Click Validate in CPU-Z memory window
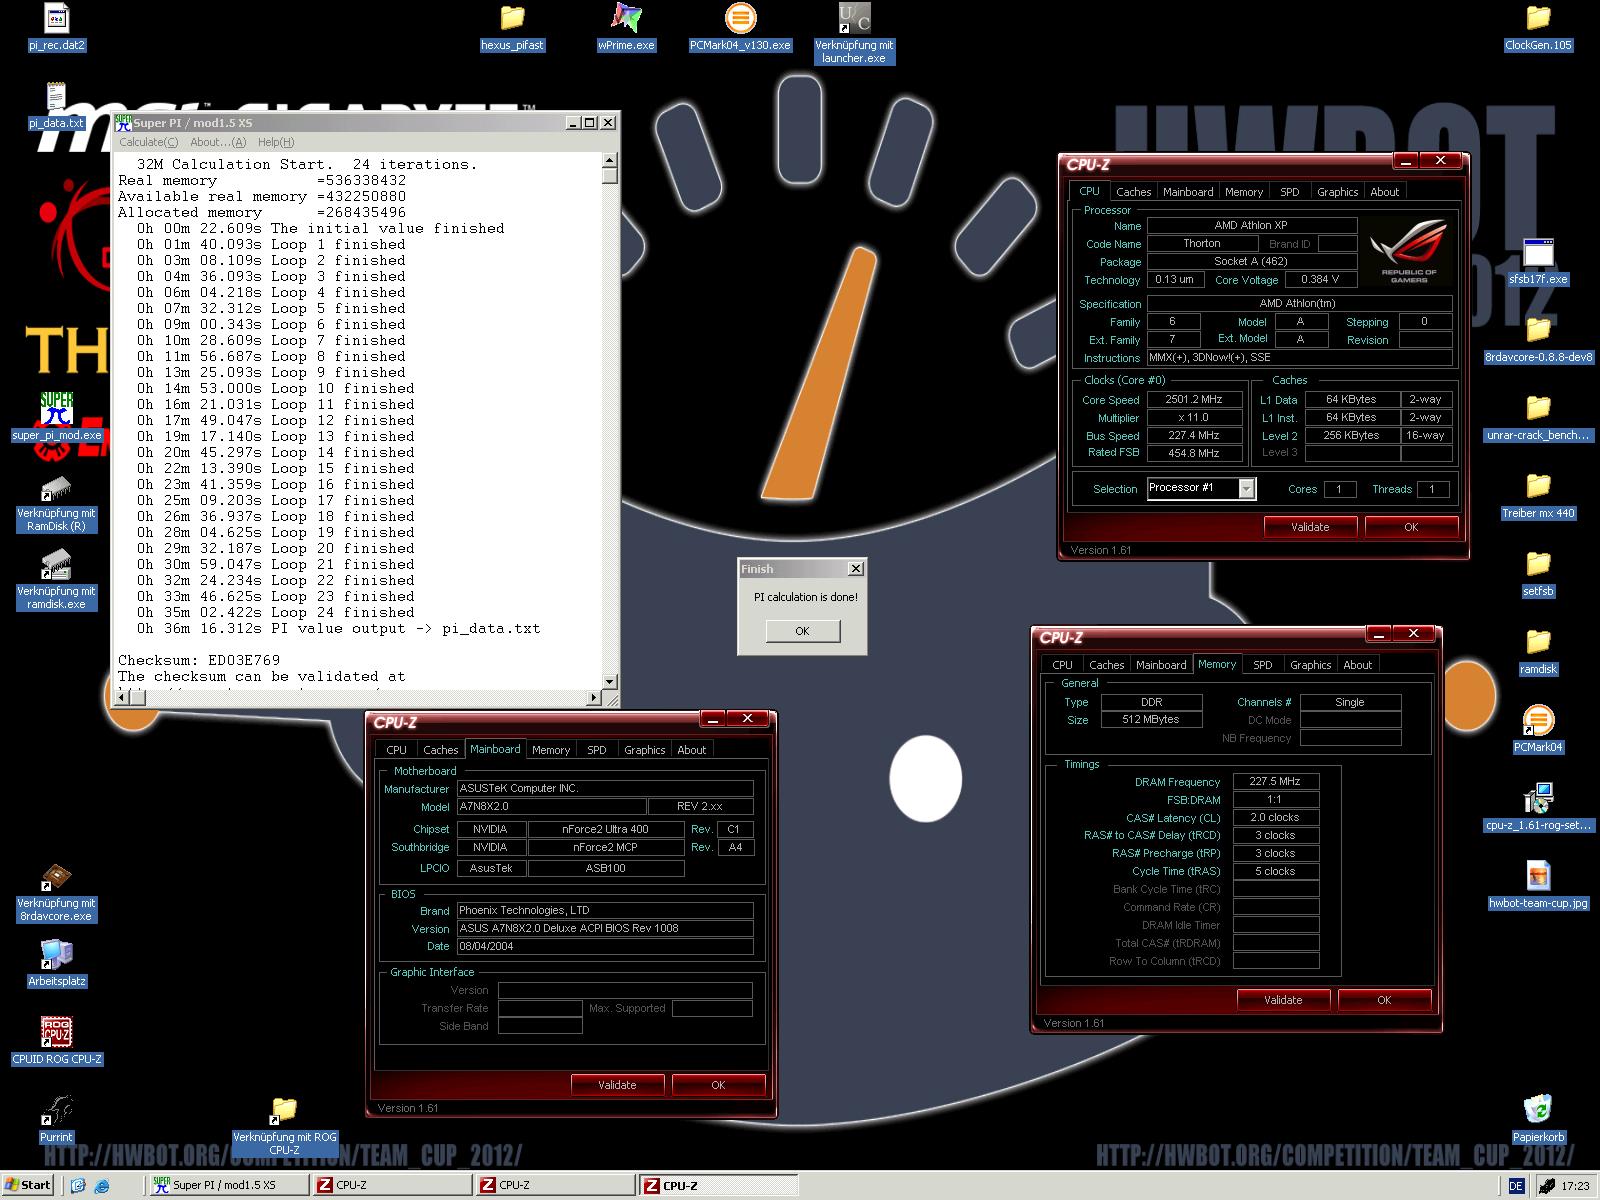 1283,1000
